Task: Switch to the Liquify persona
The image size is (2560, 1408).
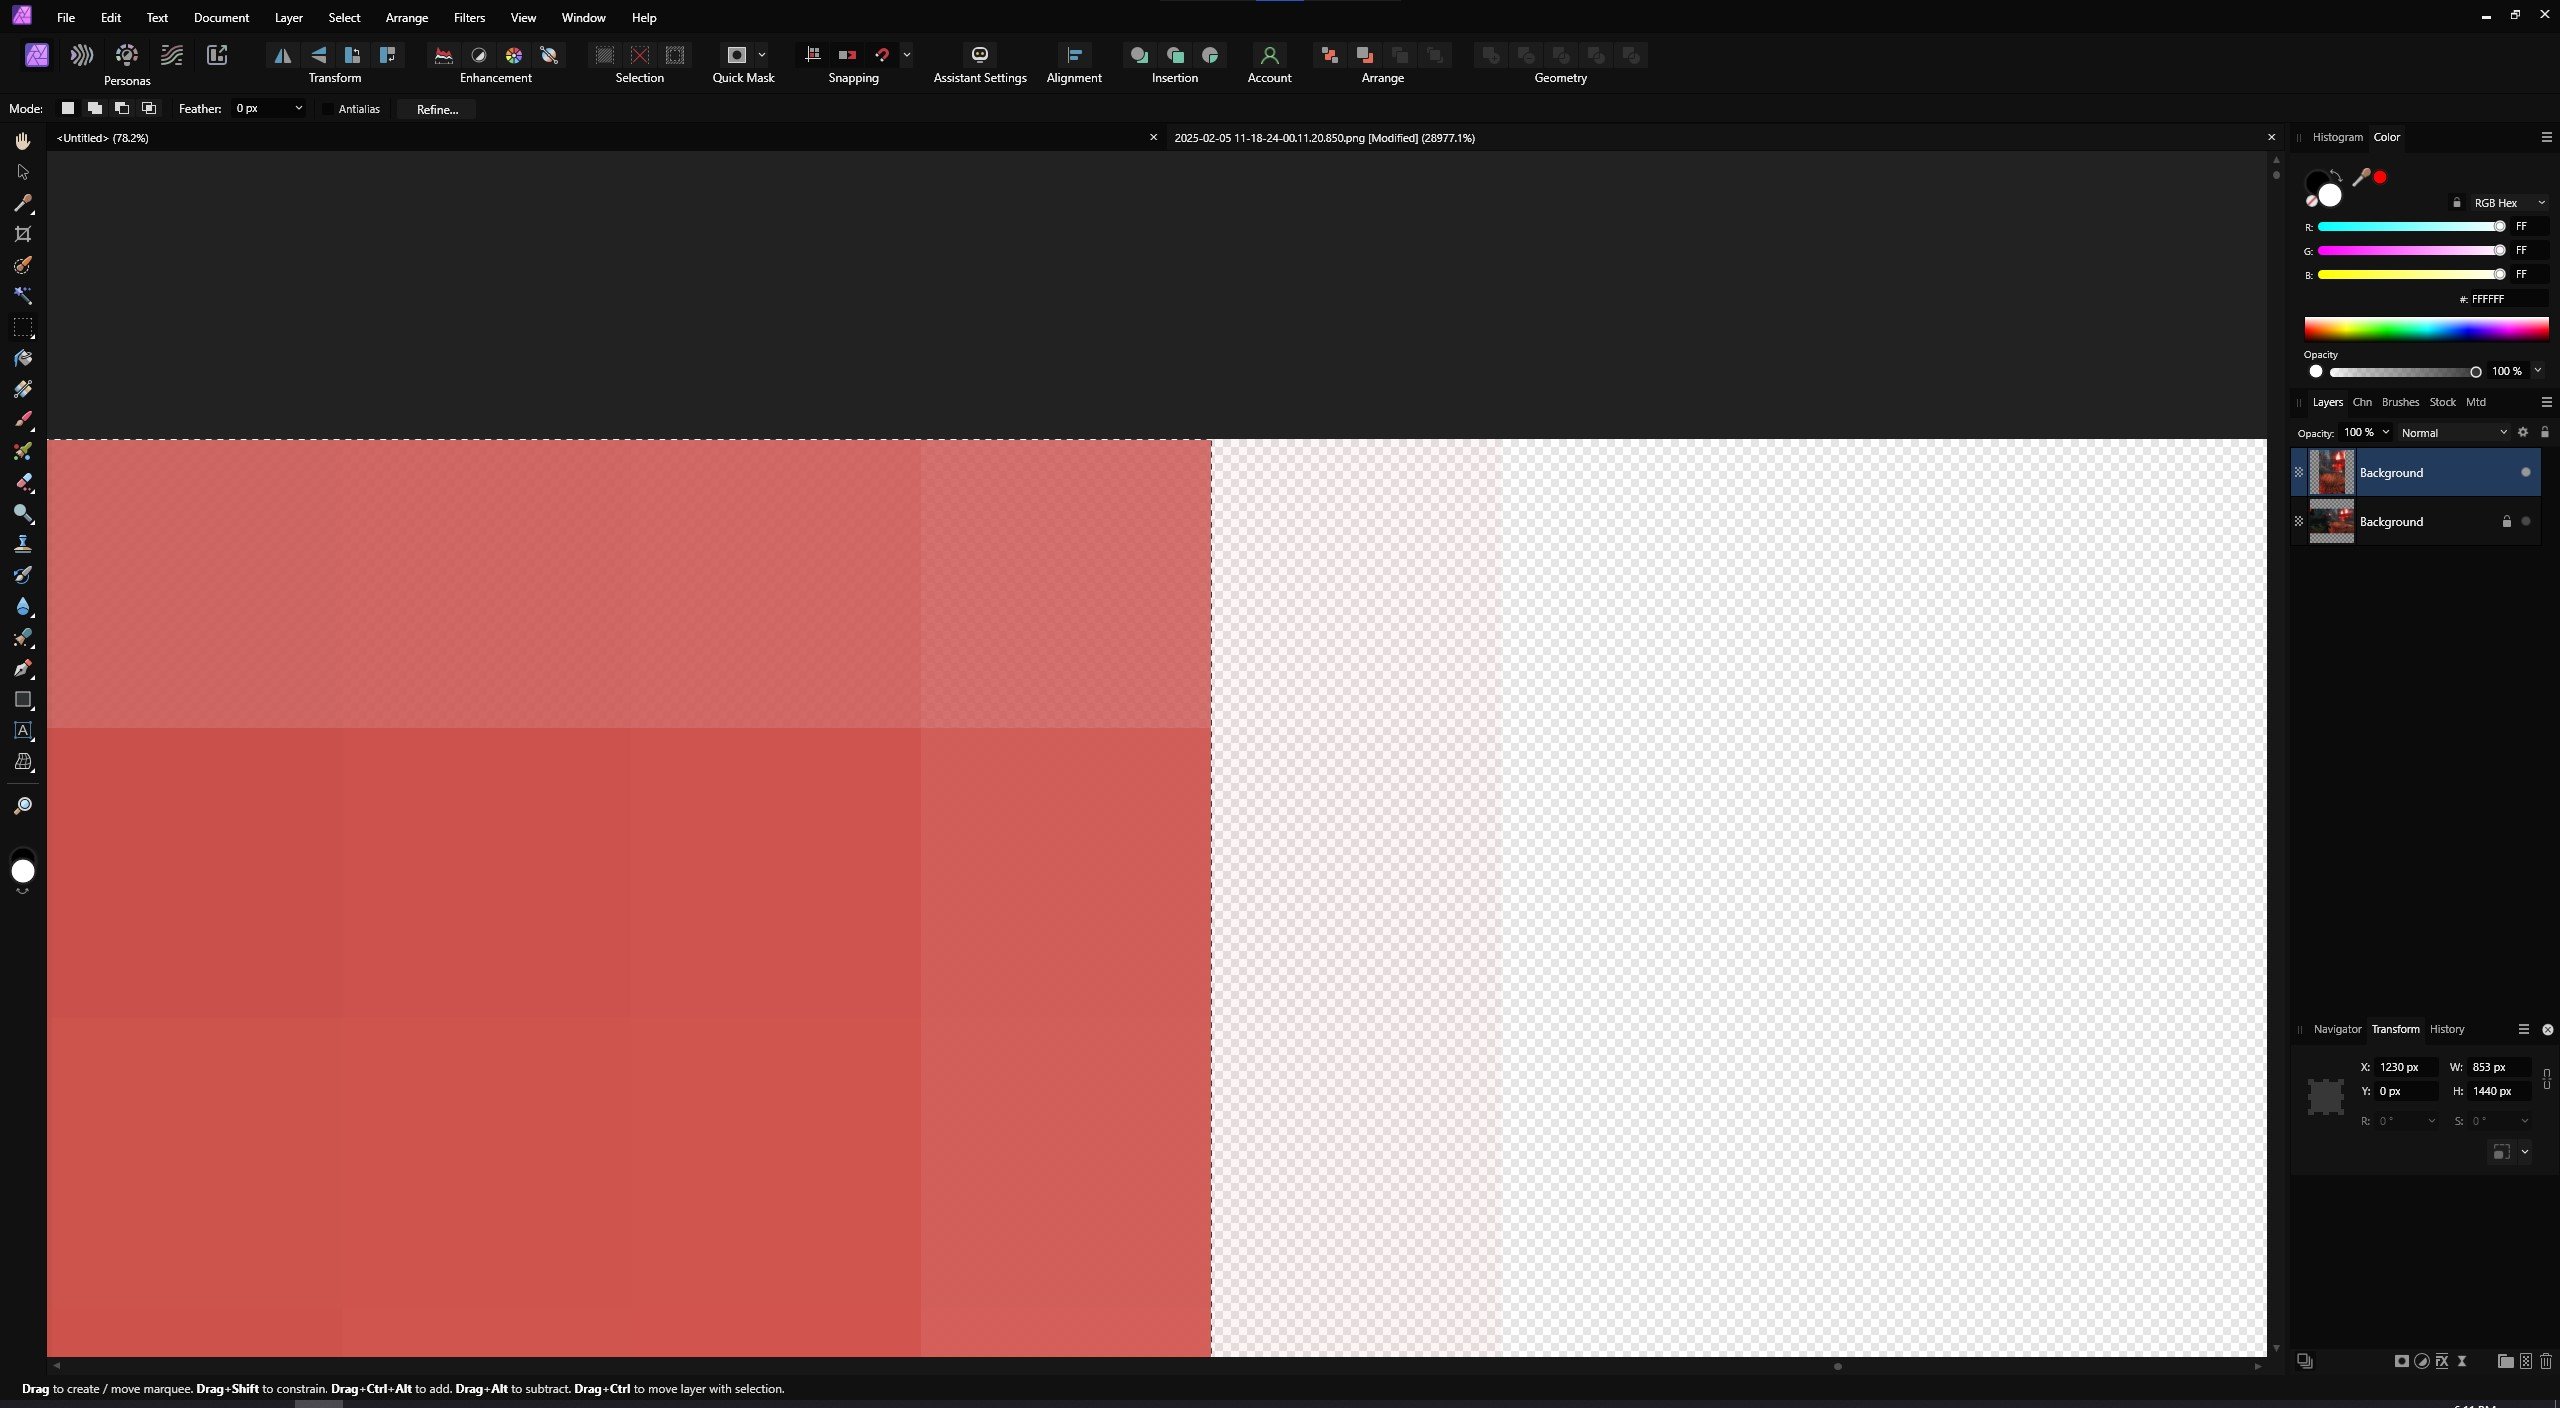Action: 82,55
